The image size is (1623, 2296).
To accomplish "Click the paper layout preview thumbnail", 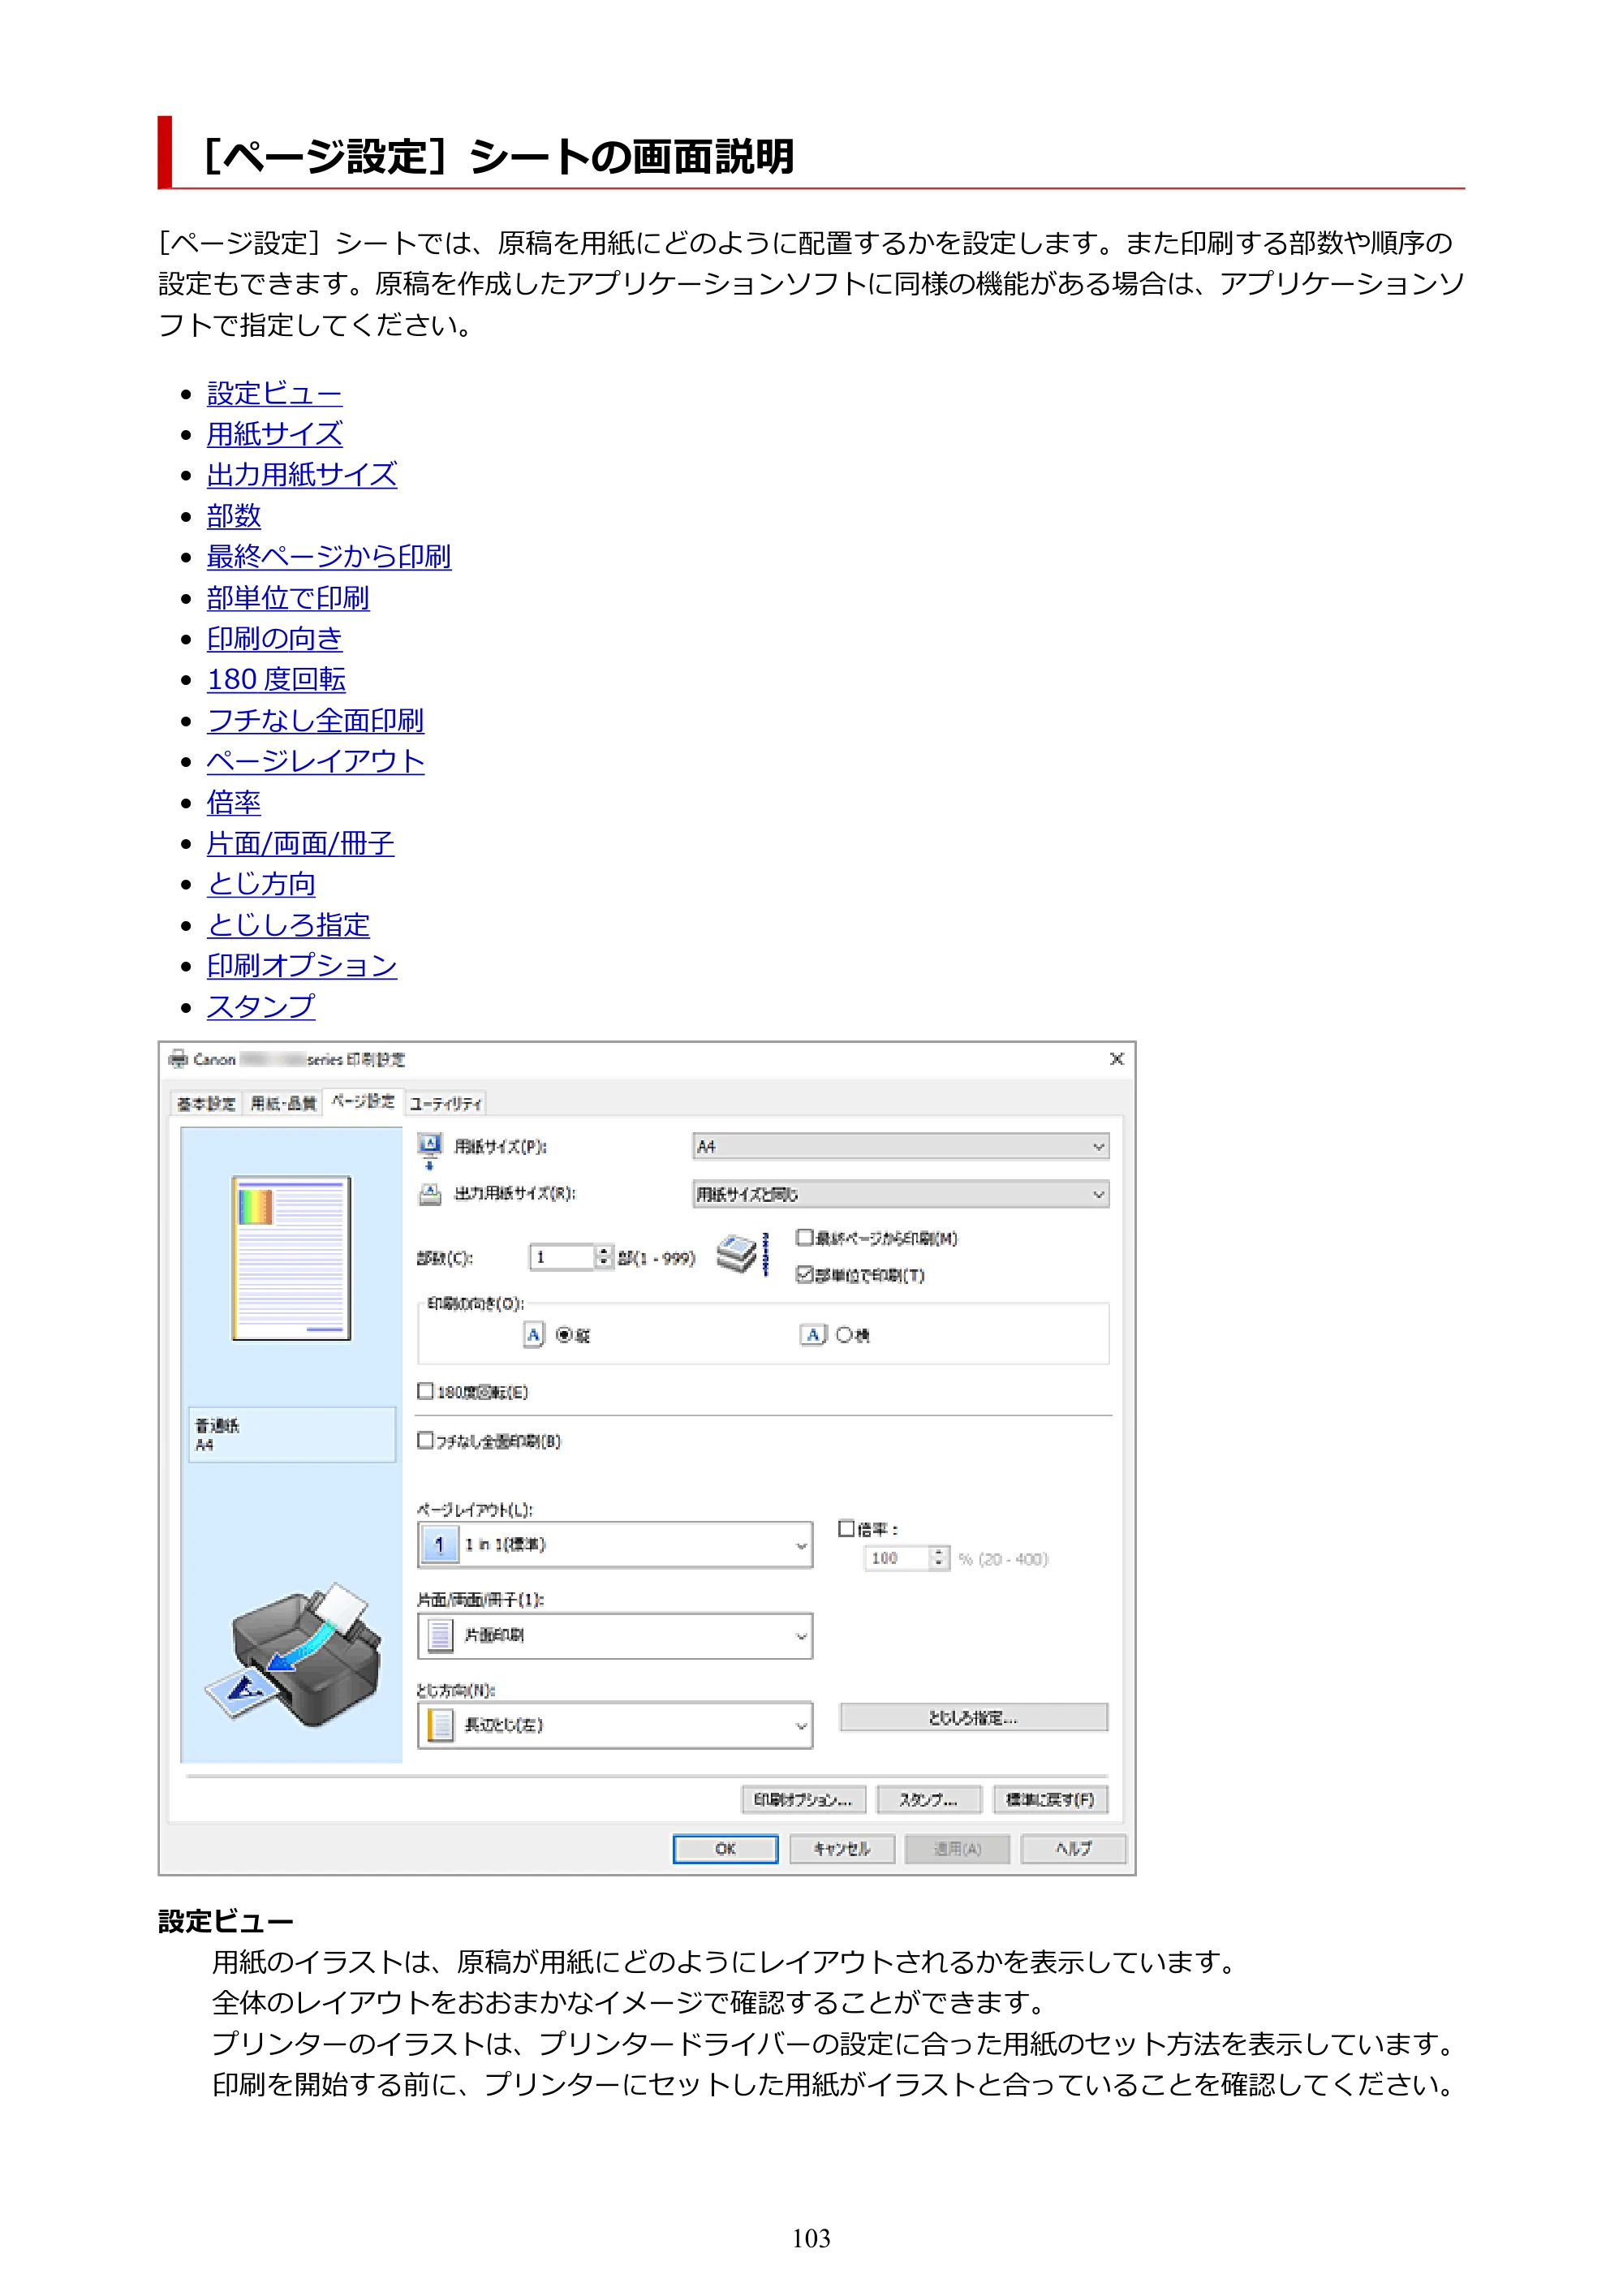I will tap(291, 1258).
